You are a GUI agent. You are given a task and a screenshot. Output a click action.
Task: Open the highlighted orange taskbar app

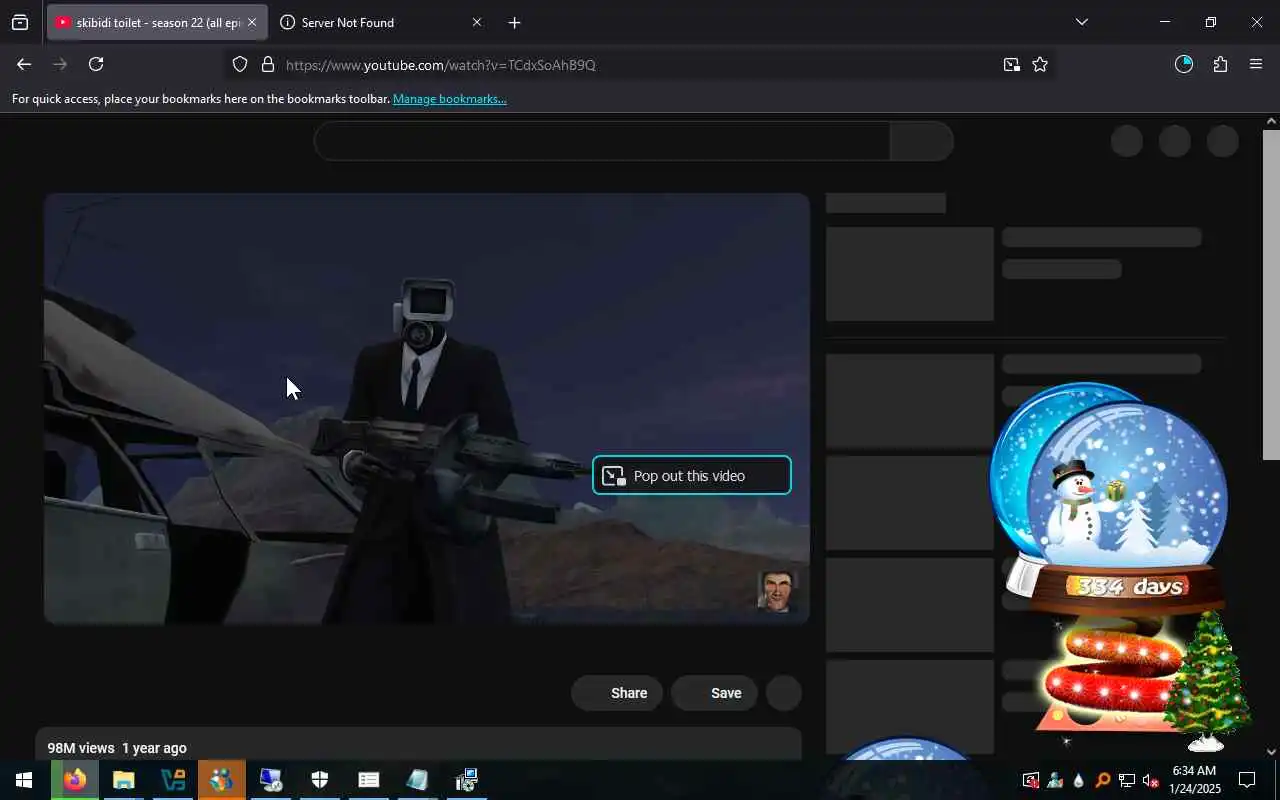(221, 780)
